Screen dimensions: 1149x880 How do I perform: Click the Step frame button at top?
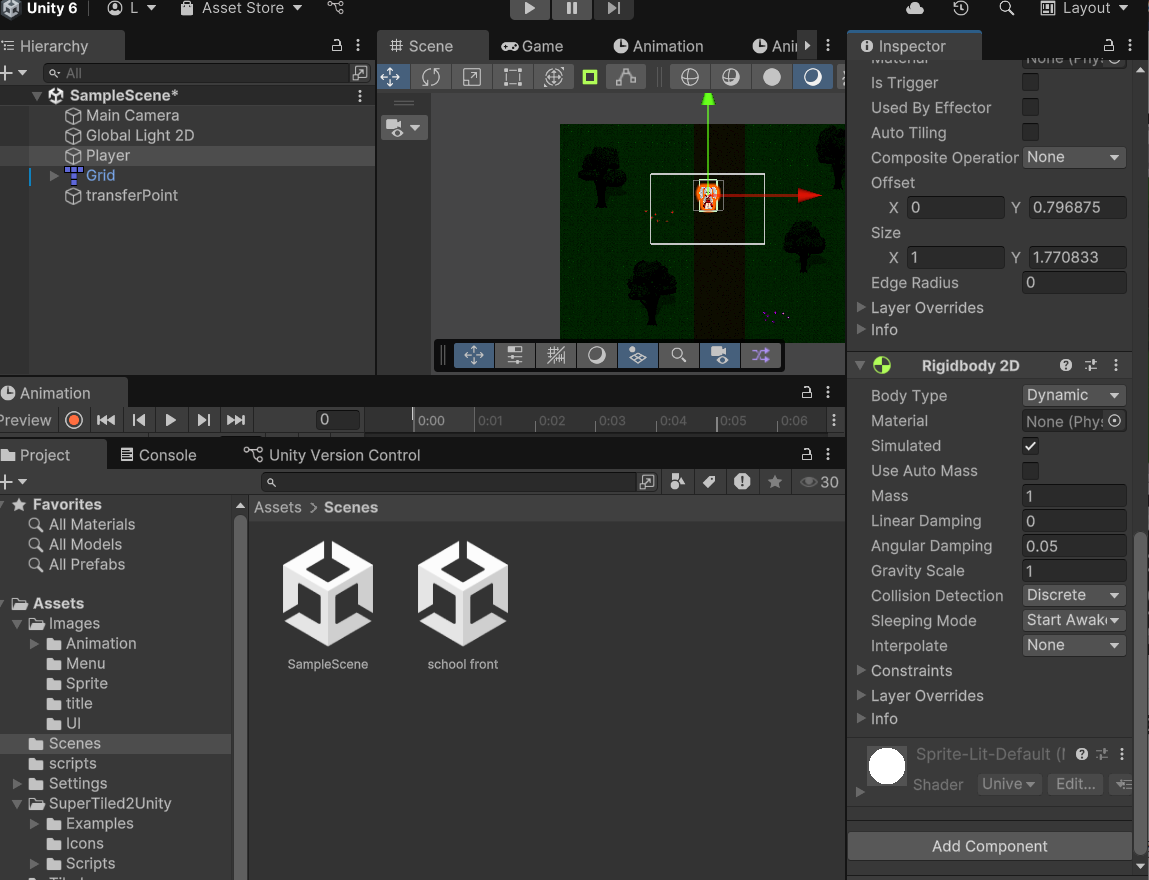613,8
